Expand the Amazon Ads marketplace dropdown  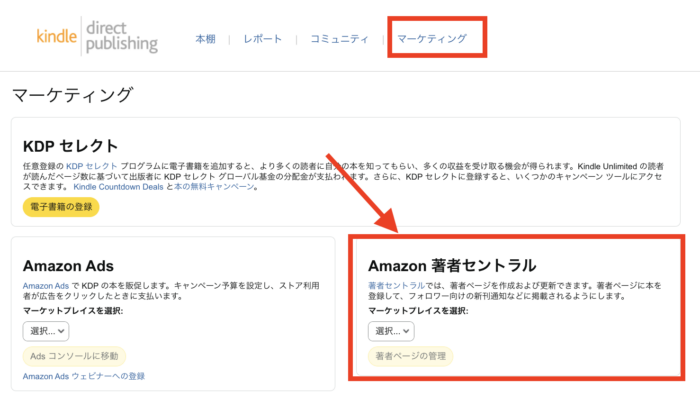[46, 331]
